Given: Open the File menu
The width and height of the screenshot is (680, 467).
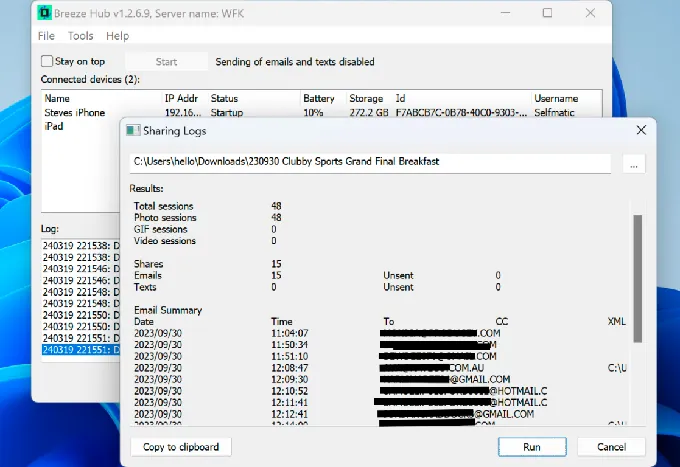Looking at the screenshot, I should (x=46, y=36).
